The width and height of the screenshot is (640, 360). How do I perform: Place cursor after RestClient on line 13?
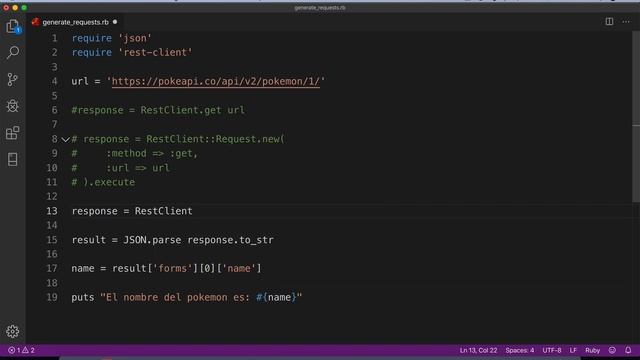193,211
